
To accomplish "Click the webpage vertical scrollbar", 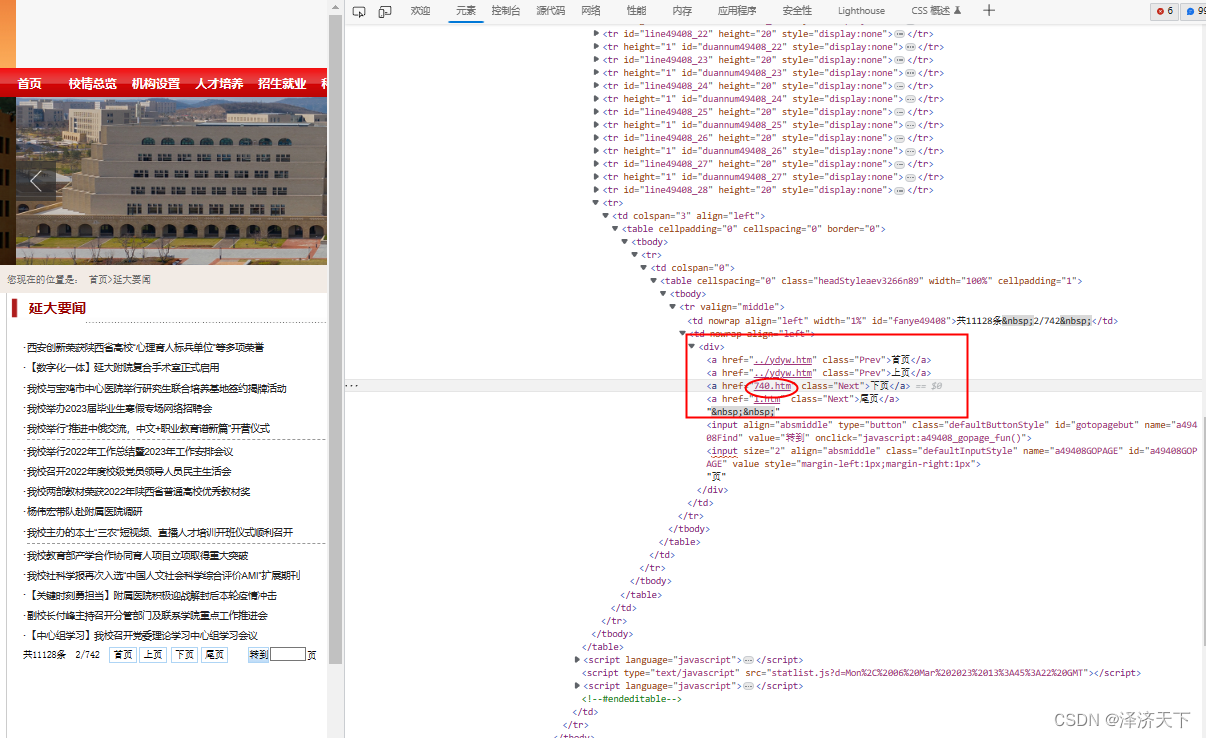I will coord(336,340).
